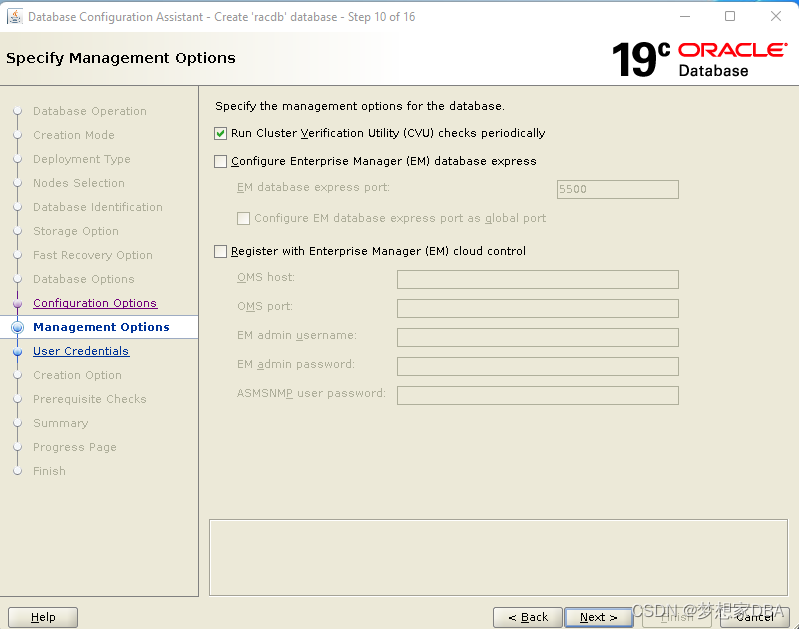Proceed with the Next button
Image resolution: width=799 pixels, height=629 pixels.
point(599,617)
